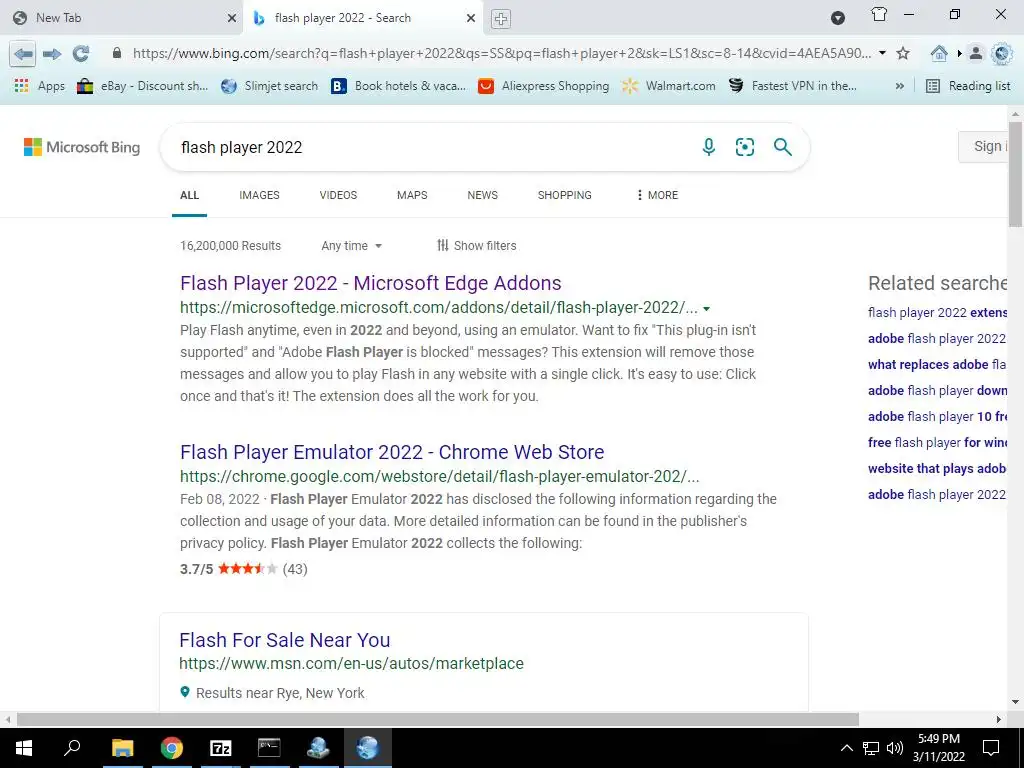Switch to the VIDEOS tab

click(x=338, y=195)
